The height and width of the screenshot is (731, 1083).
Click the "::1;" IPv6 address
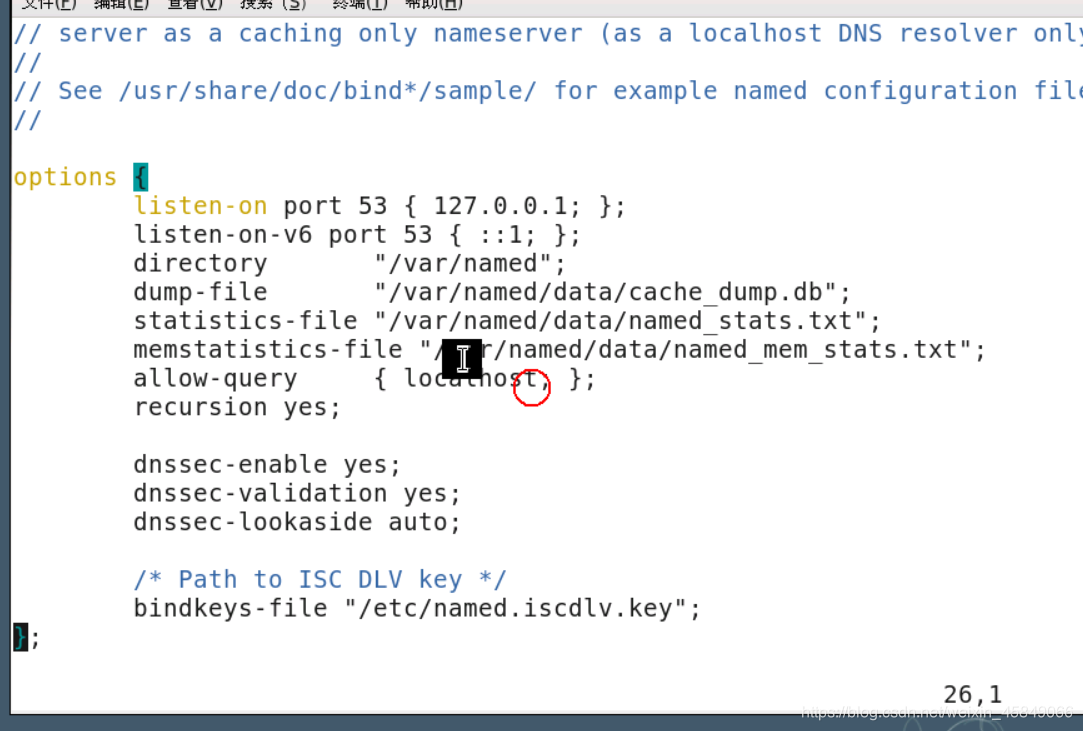click(x=508, y=235)
